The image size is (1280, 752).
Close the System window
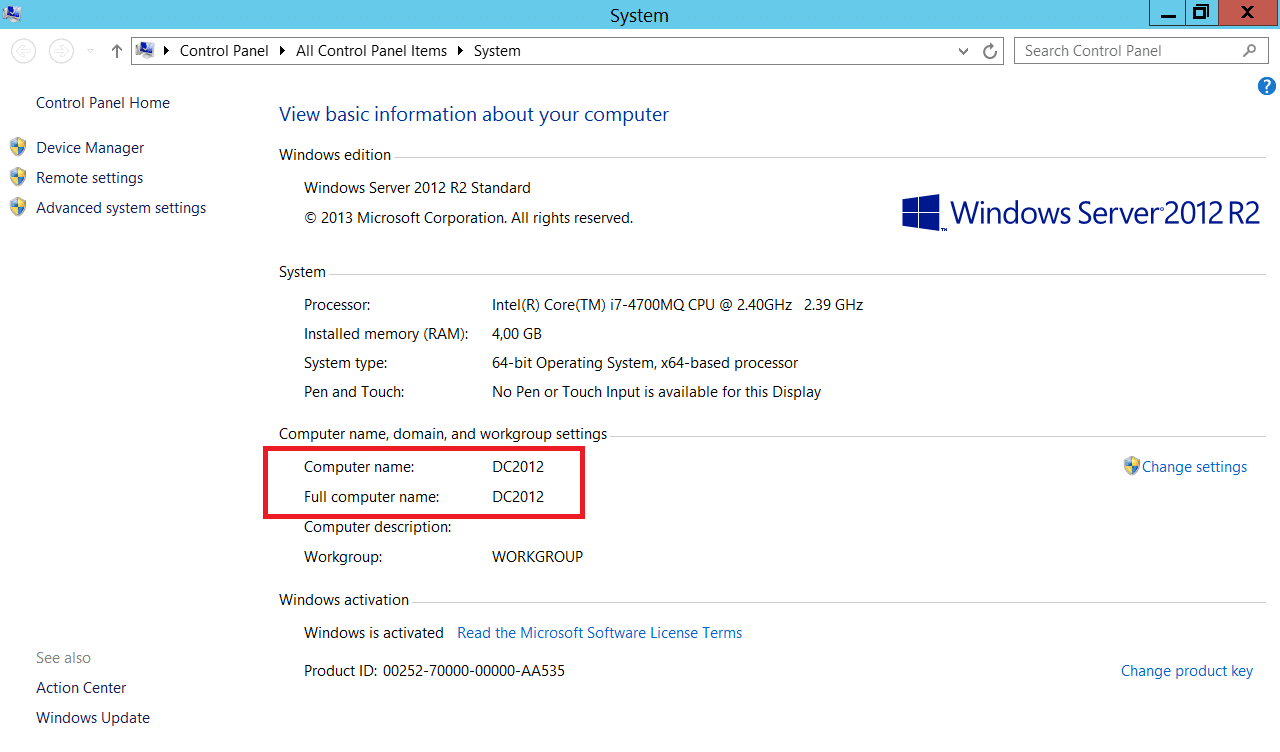[x=1247, y=13]
